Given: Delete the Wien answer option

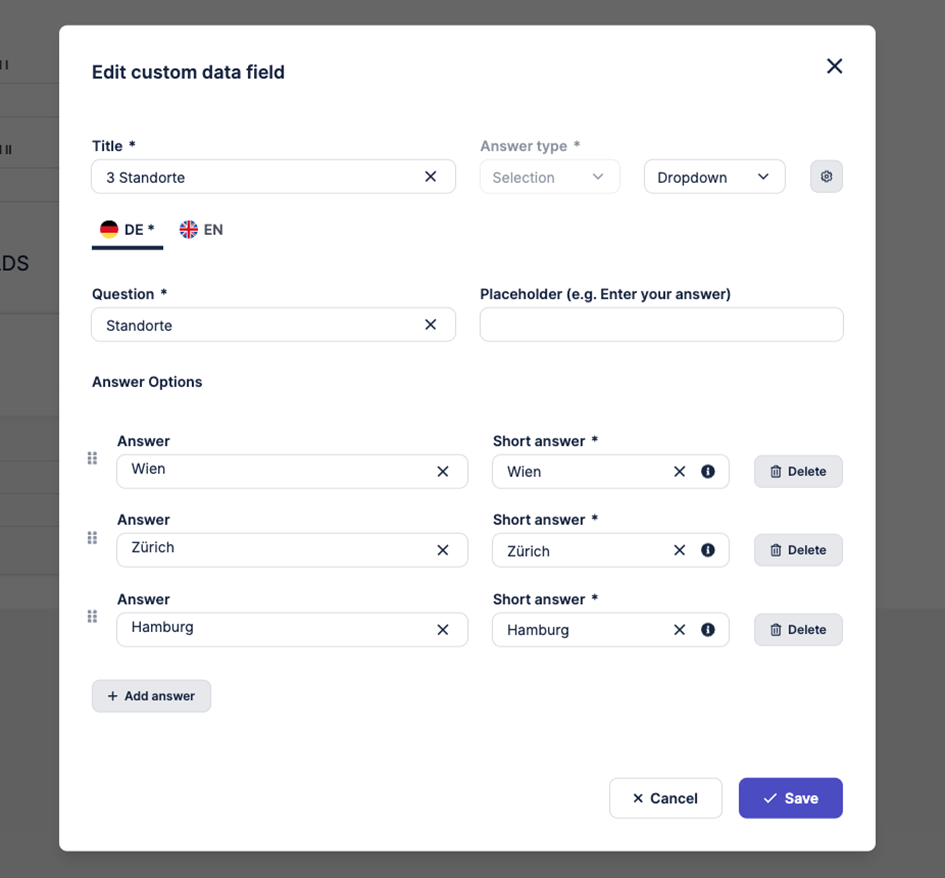Looking at the screenshot, I should 798,472.
